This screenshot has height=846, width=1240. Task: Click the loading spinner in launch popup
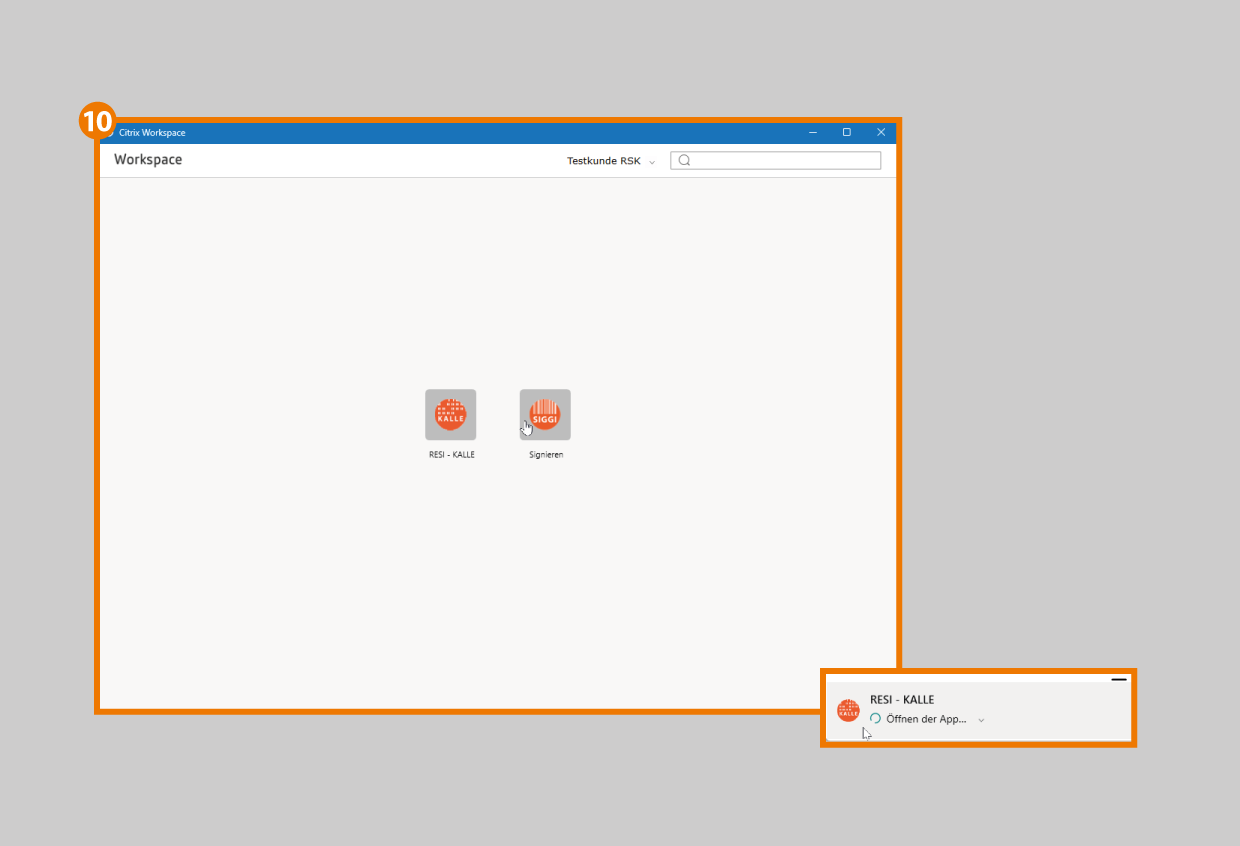[875, 719]
